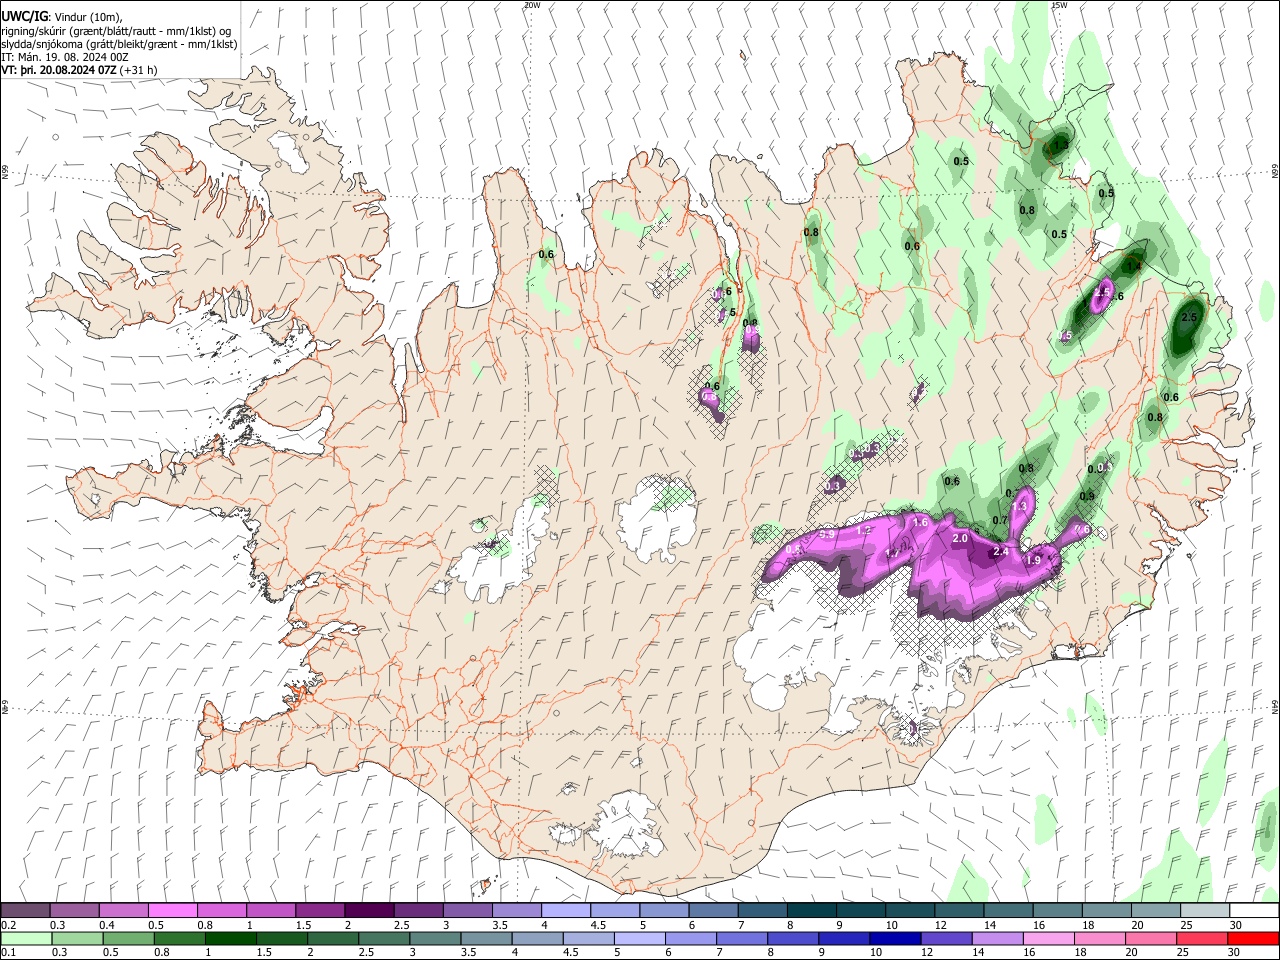Screen dimensions: 1280x960
Task: Pick top-row pink swatch between 0.5 and 0.8
Action: [x=173, y=910]
